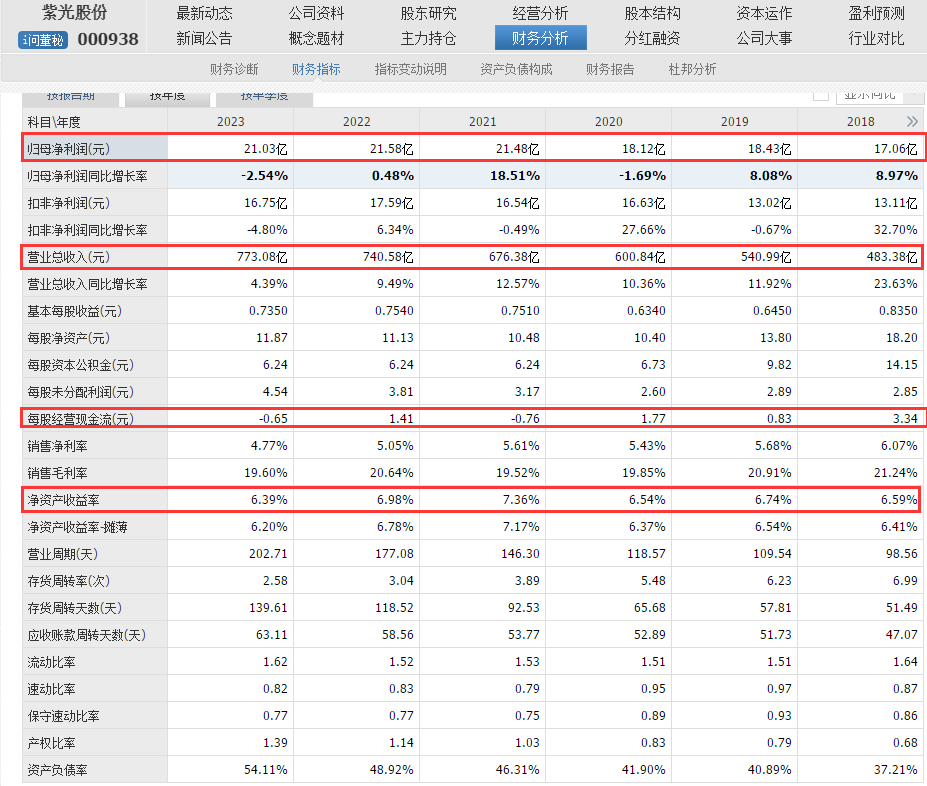Image resolution: width=927 pixels, height=786 pixels.
Task: Select the 资产负债率 row label
Action: click(57, 771)
